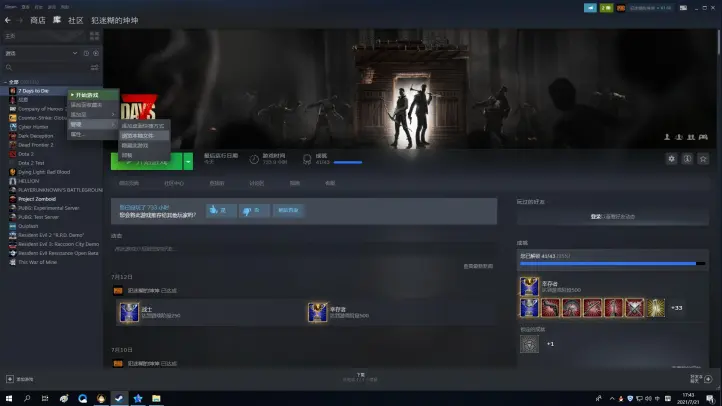Expand the 添加至 submenu
Image resolution: width=722 pixels, height=406 pixels.
coord(93,115)
